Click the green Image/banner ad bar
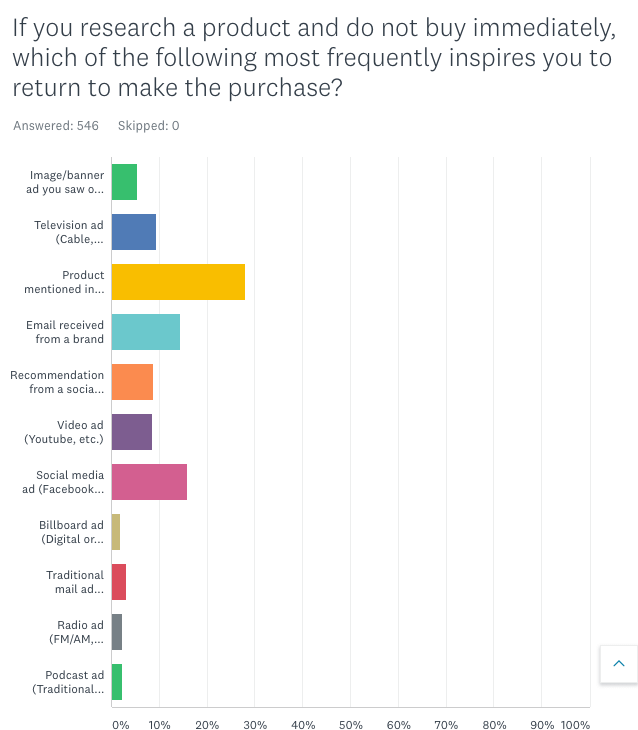This screenshot has width=638, height=730. pyautogui.click(x=124, y=182)
